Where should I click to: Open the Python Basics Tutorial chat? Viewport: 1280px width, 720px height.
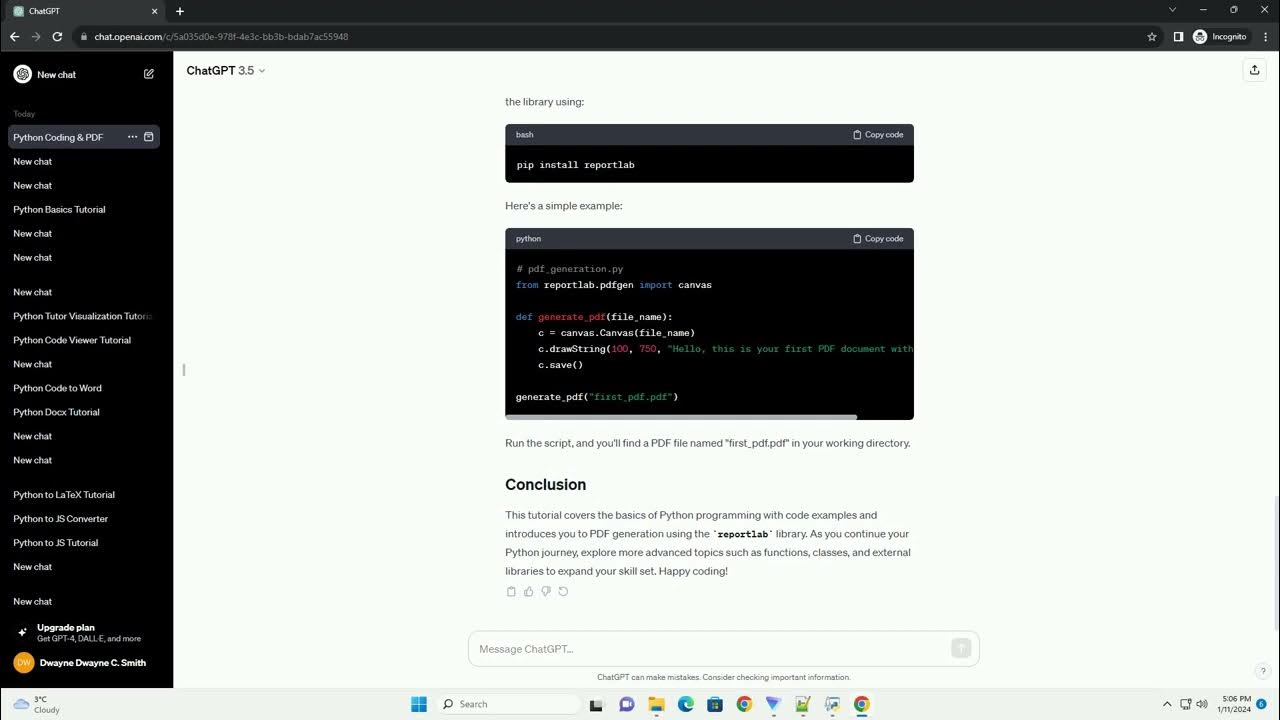click(59, 209)
